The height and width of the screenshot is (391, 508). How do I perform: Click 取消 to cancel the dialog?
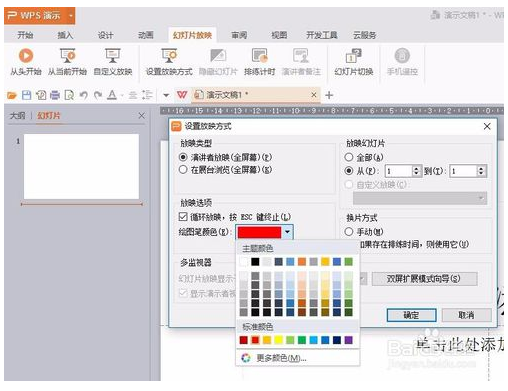466,315
